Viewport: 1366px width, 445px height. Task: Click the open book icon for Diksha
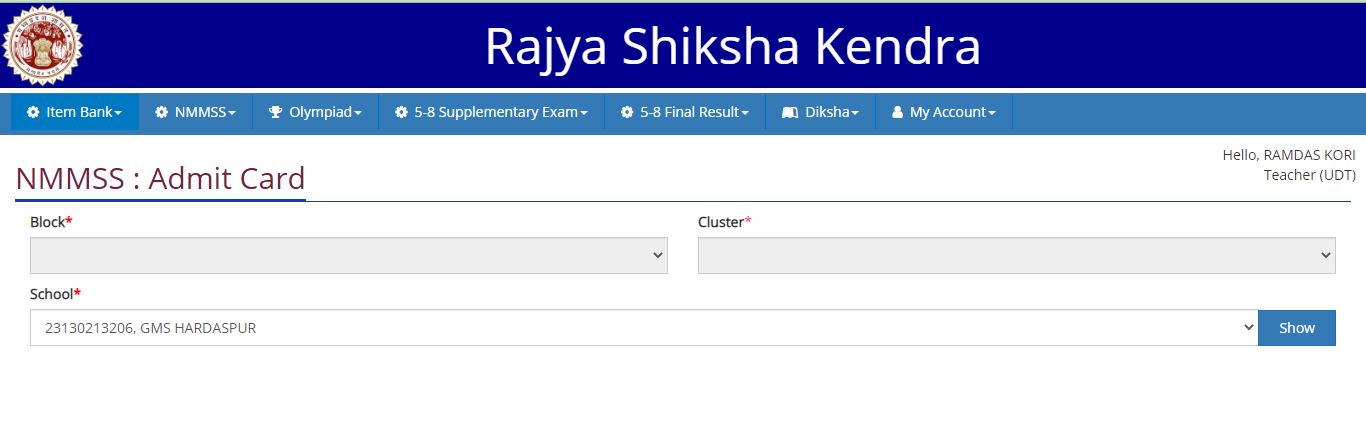pos(789,113)
